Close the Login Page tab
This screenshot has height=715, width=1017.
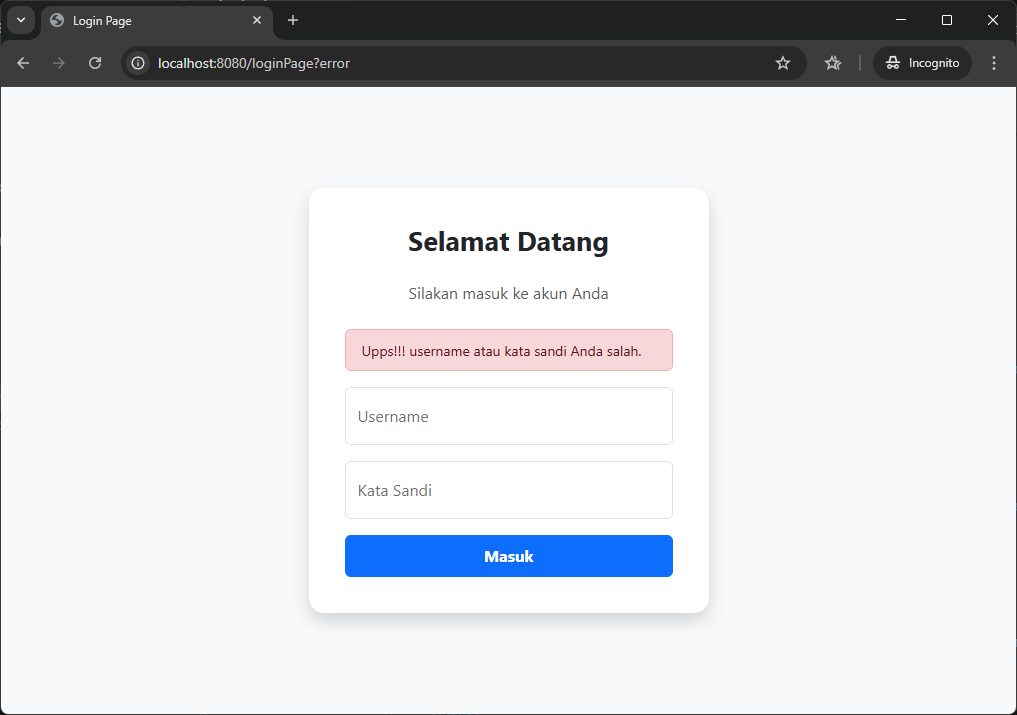pyautogui.click(x=257, y=20)
